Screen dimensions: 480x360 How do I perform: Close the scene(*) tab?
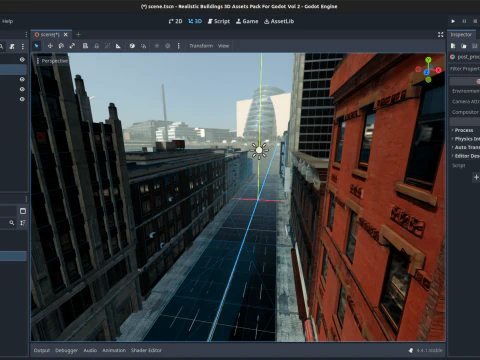(66, 35)
